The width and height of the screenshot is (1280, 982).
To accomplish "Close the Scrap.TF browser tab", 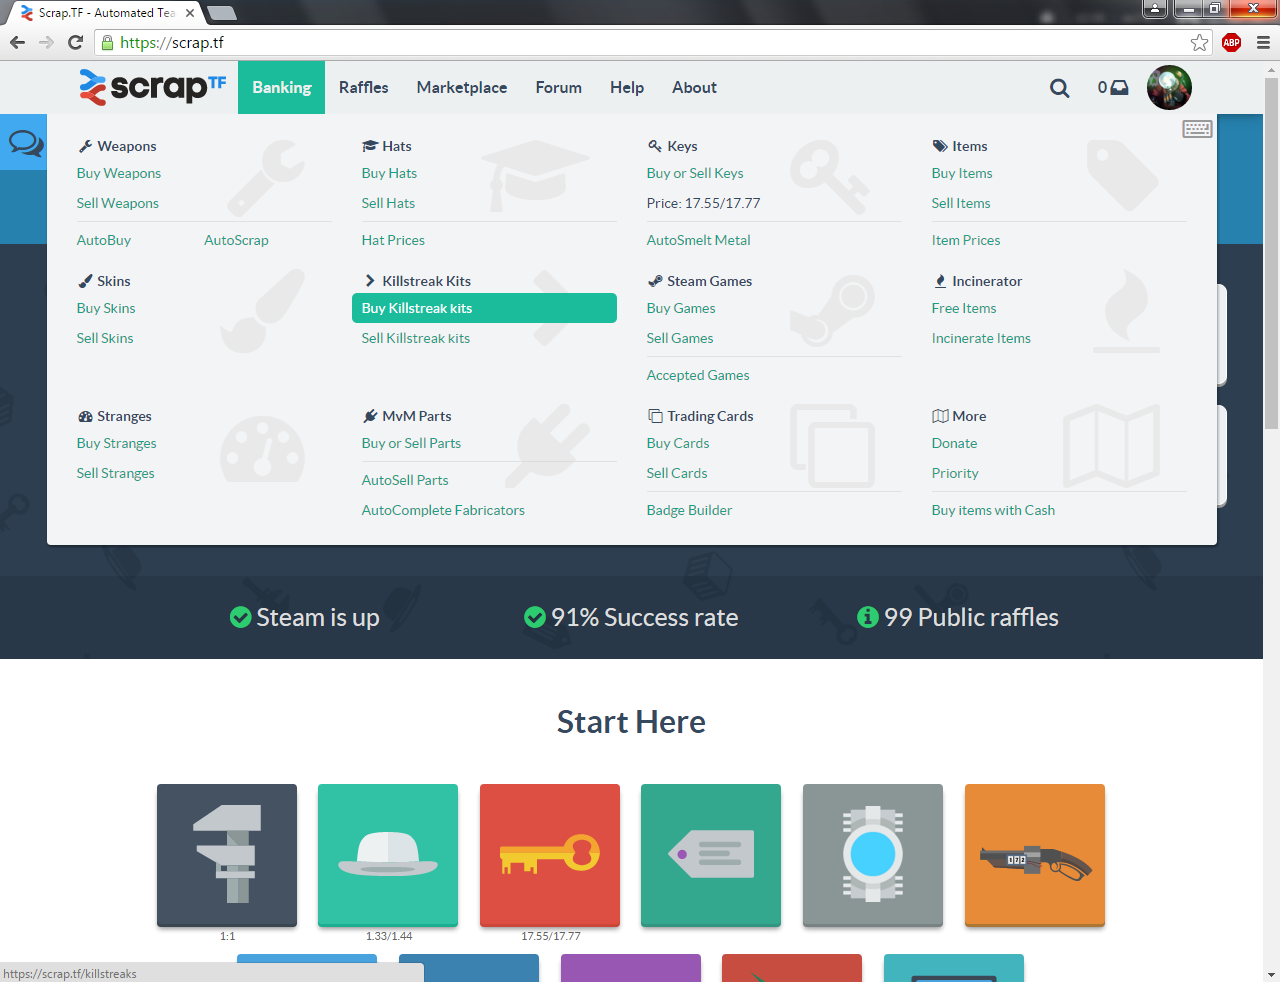I will pos(190,13).
